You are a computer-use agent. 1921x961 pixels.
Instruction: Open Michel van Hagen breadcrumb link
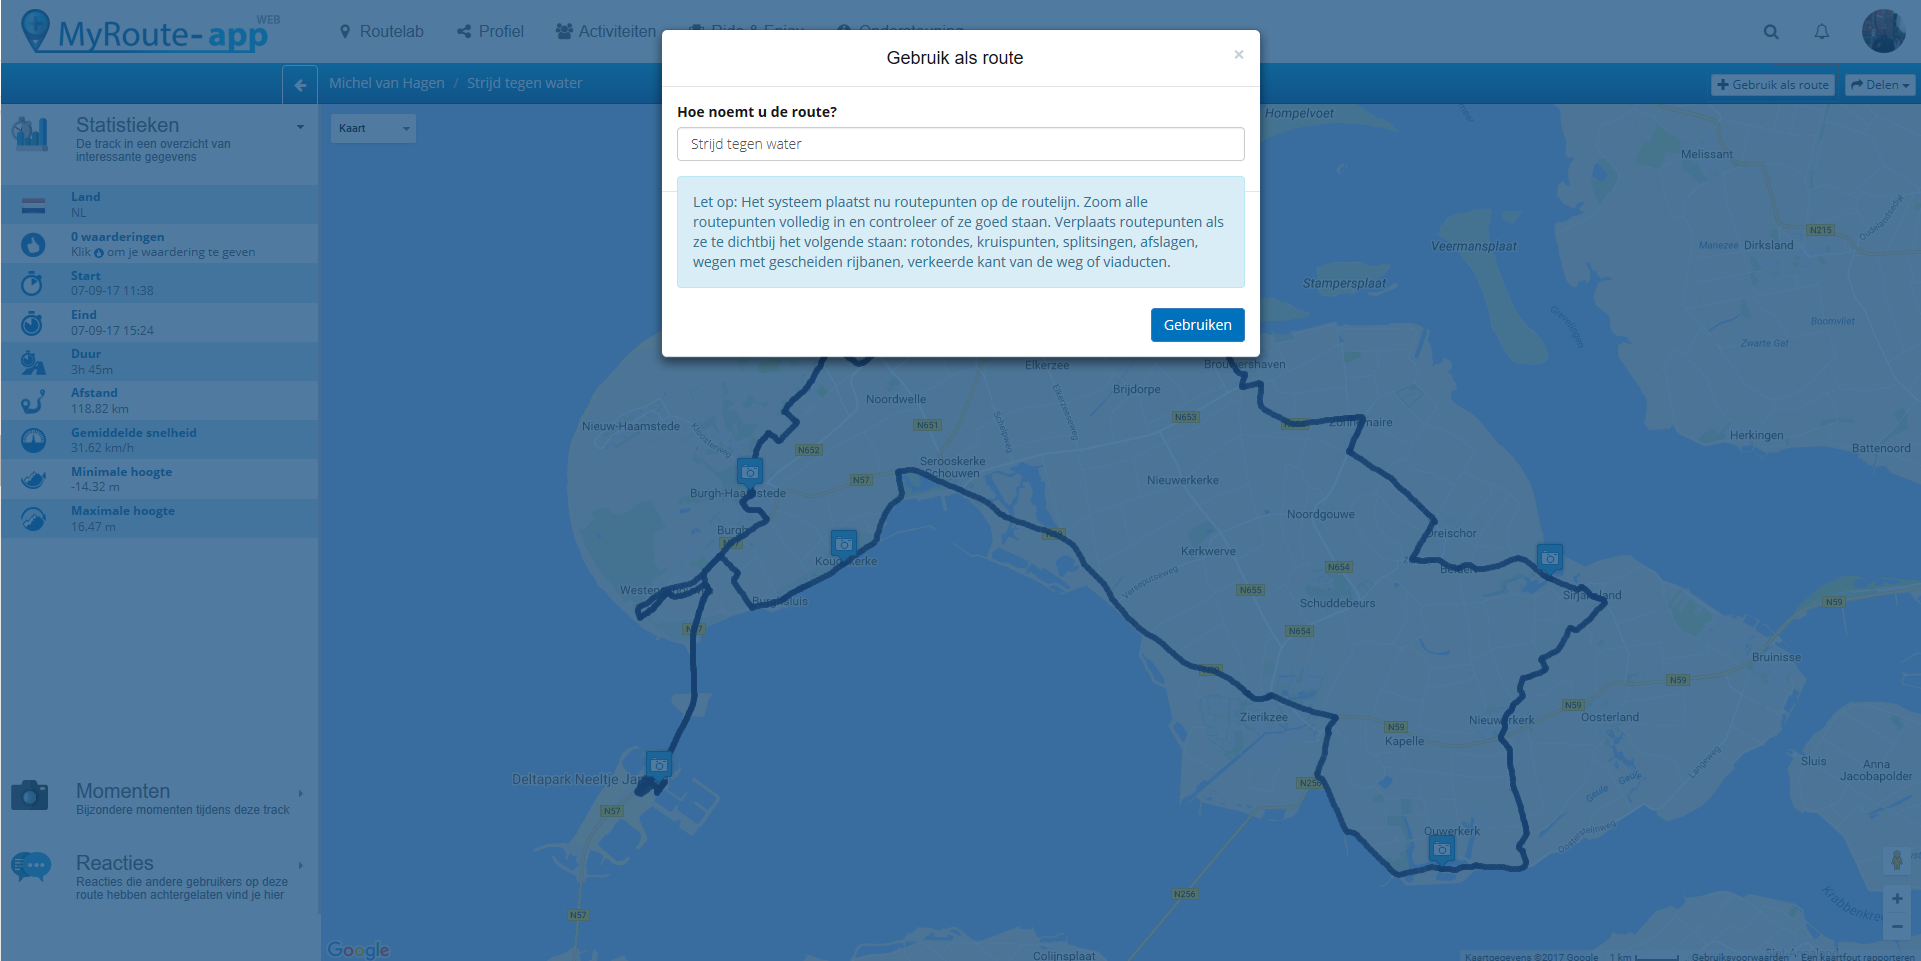[x=387, y=83]
